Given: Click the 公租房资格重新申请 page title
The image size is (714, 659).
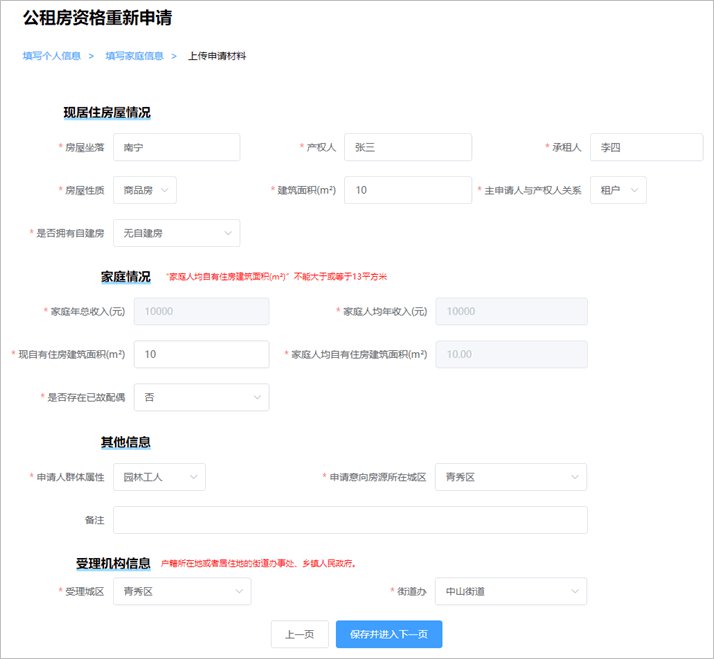Looking at the screenshot, I should 97,18.
